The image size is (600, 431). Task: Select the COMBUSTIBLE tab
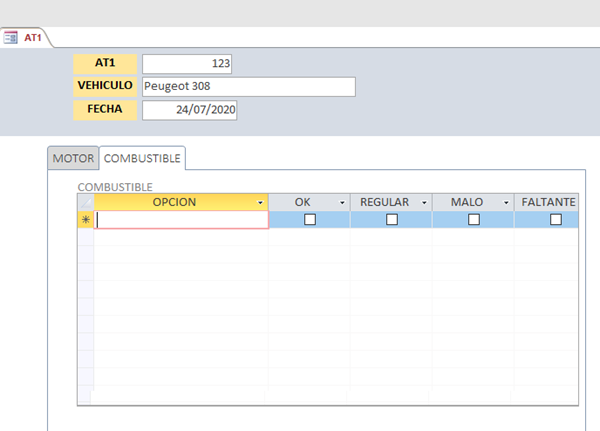click(x=142, y=158)
